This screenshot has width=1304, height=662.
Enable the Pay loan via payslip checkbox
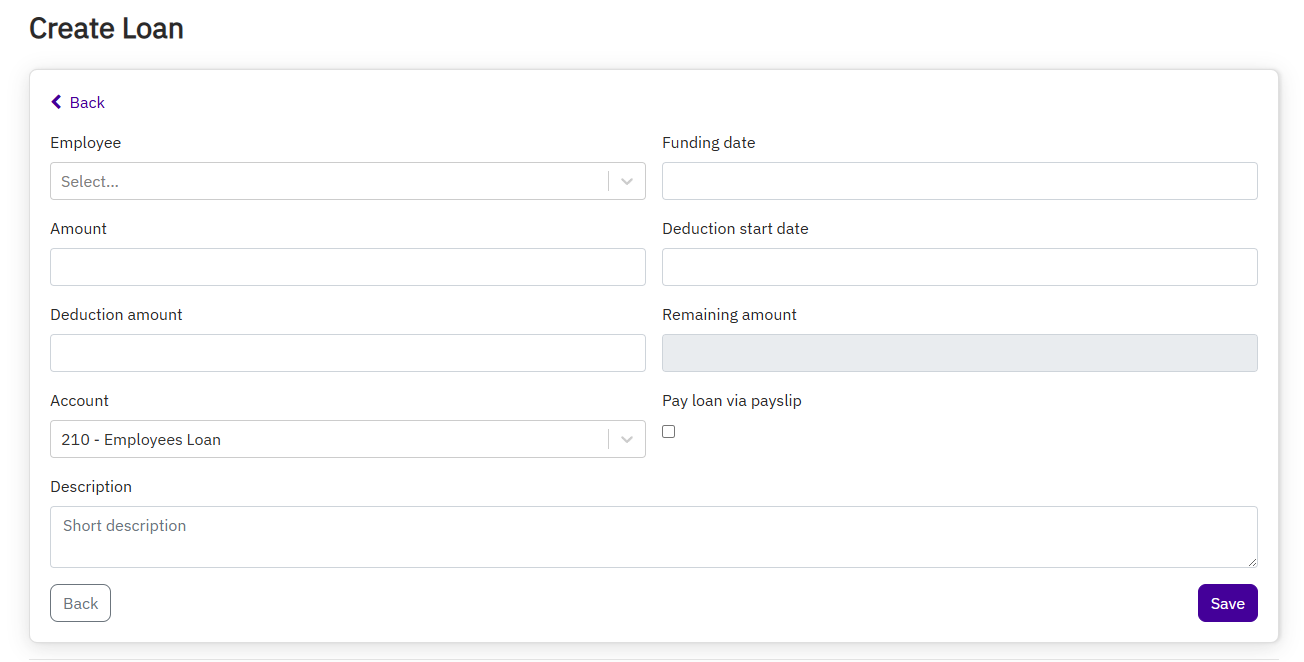coord(669,431)
